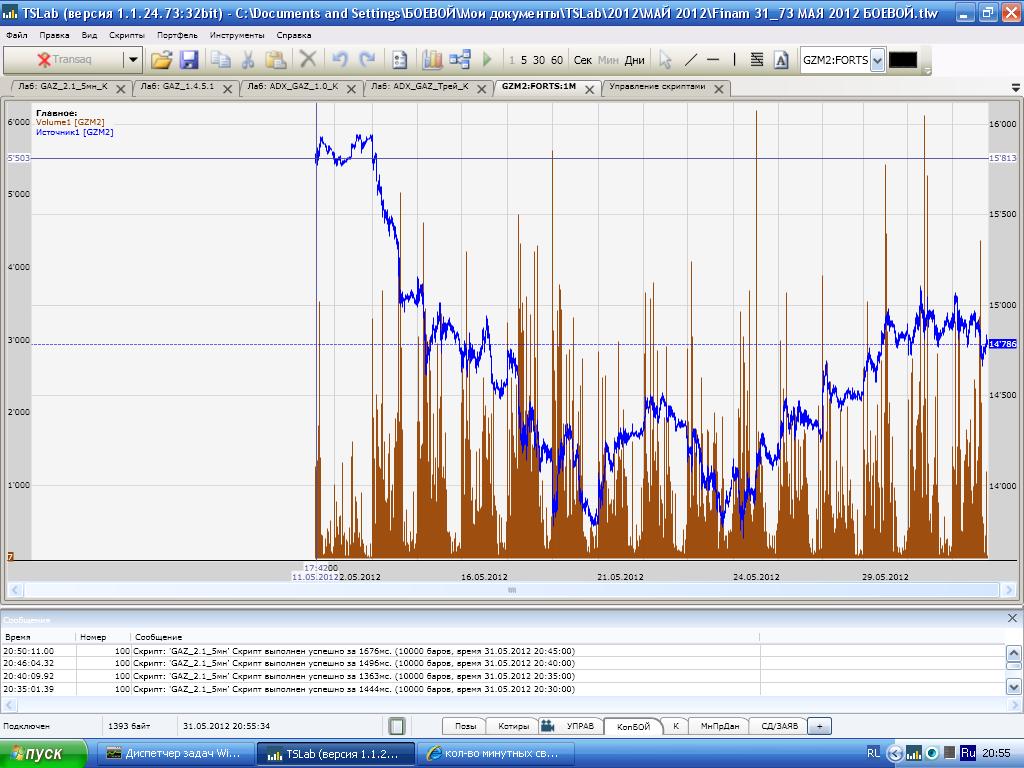Click the run script green play icon
1024x768 pixels.
487,60
